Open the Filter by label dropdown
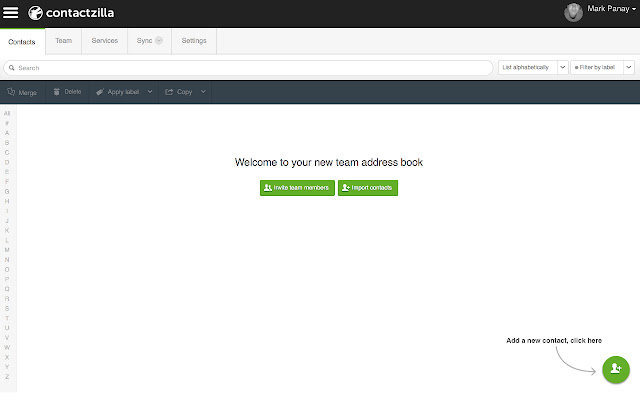This screenshot has height=400, width=640. [602, 67]
